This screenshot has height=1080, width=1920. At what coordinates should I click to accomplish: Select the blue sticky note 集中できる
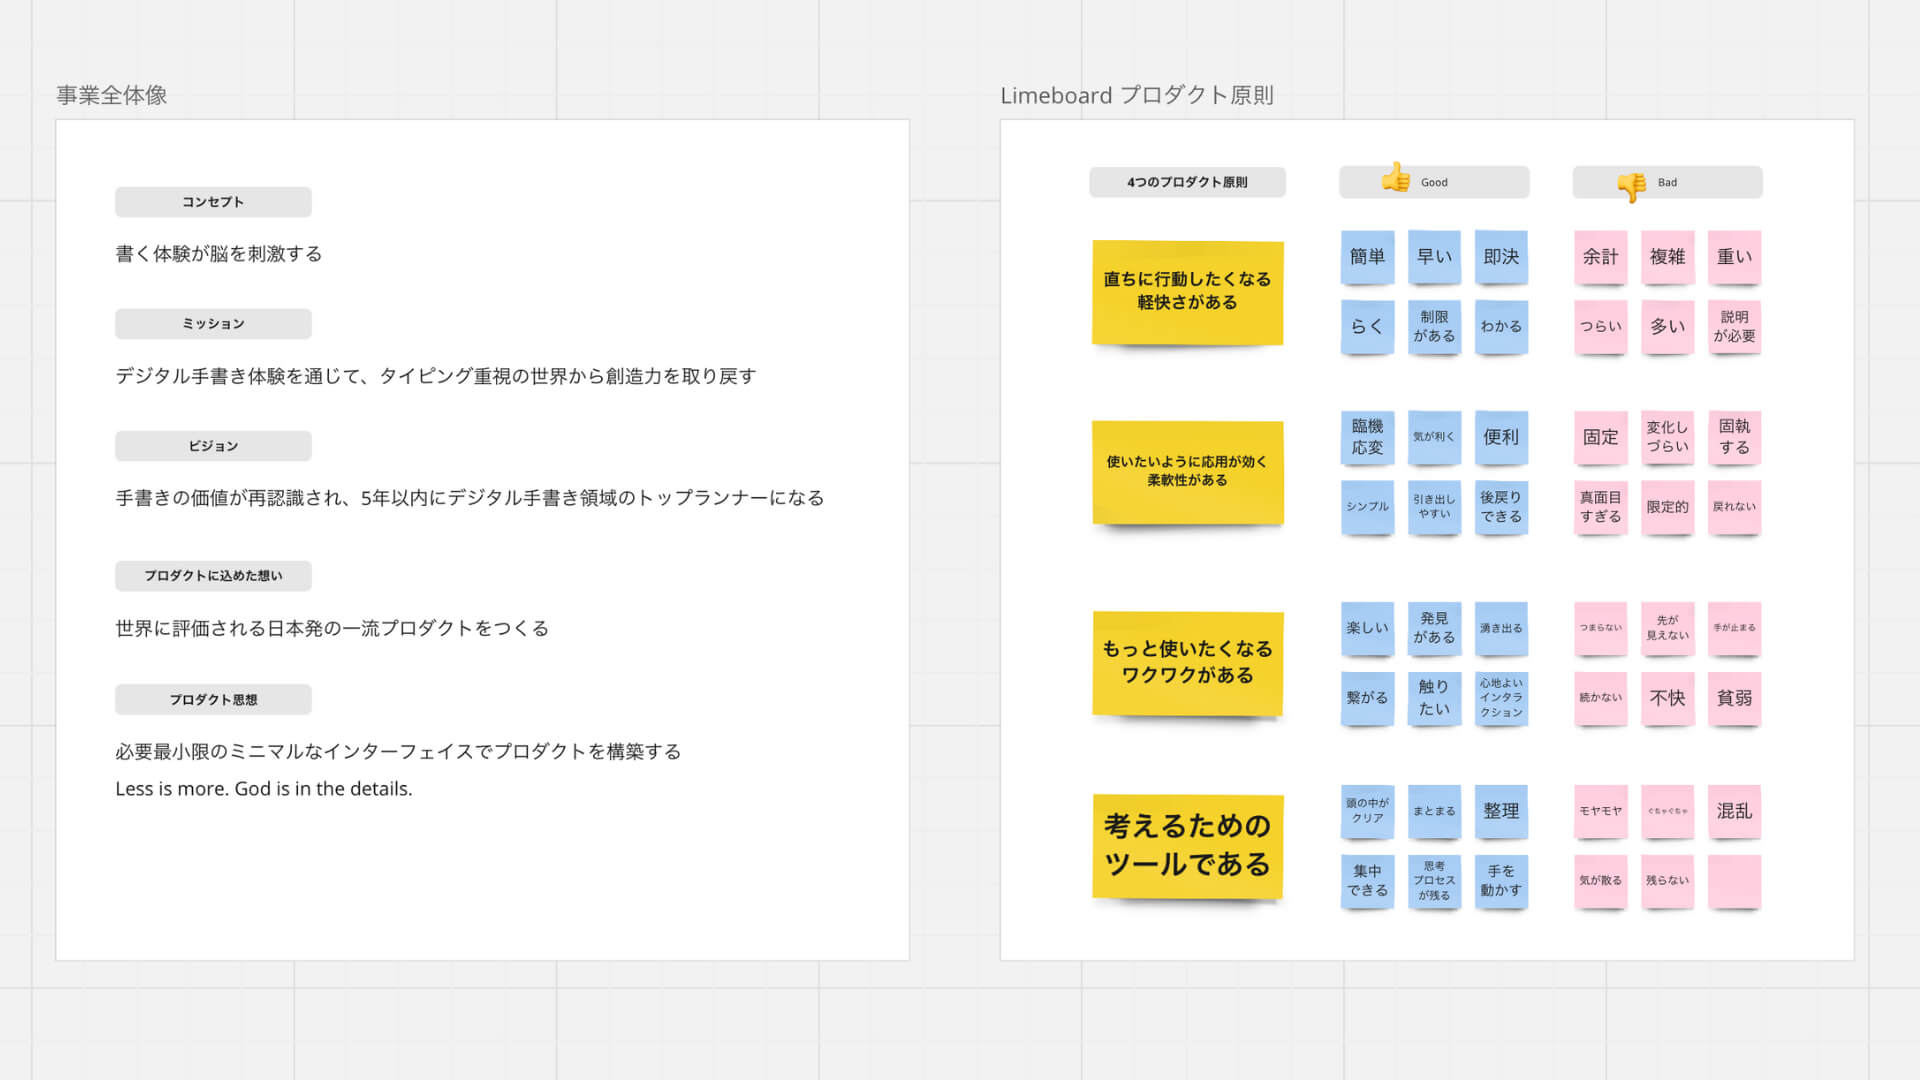pos(1367,881)
